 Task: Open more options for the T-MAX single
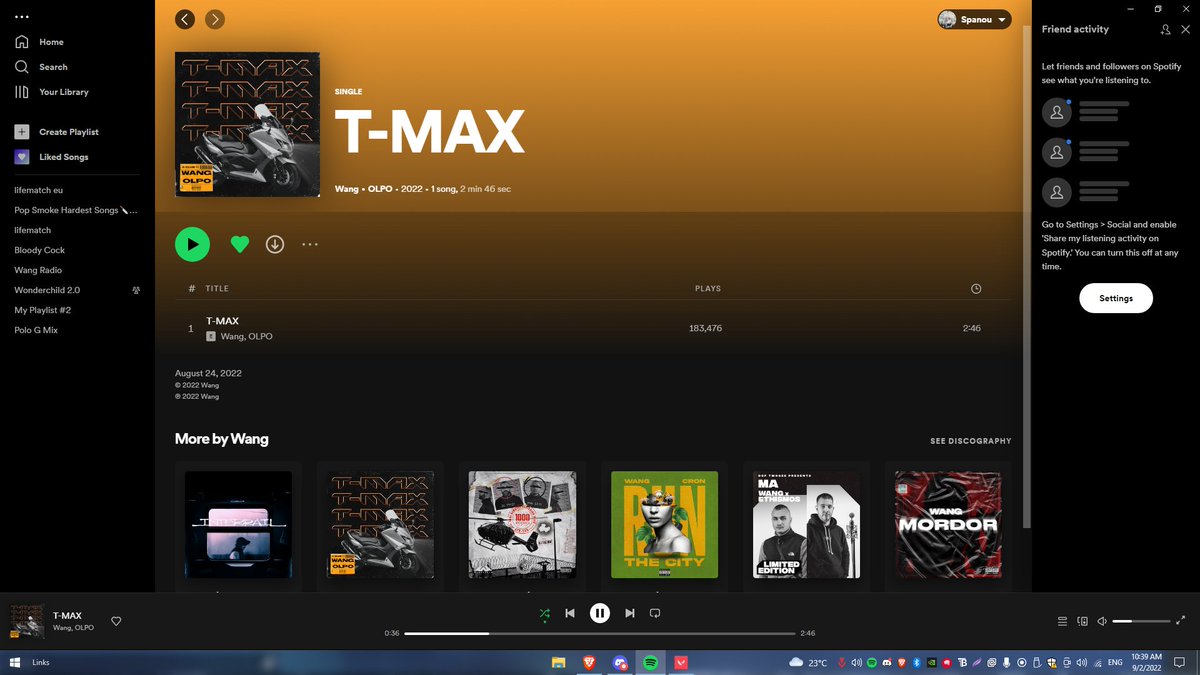[x=310, y=244]
